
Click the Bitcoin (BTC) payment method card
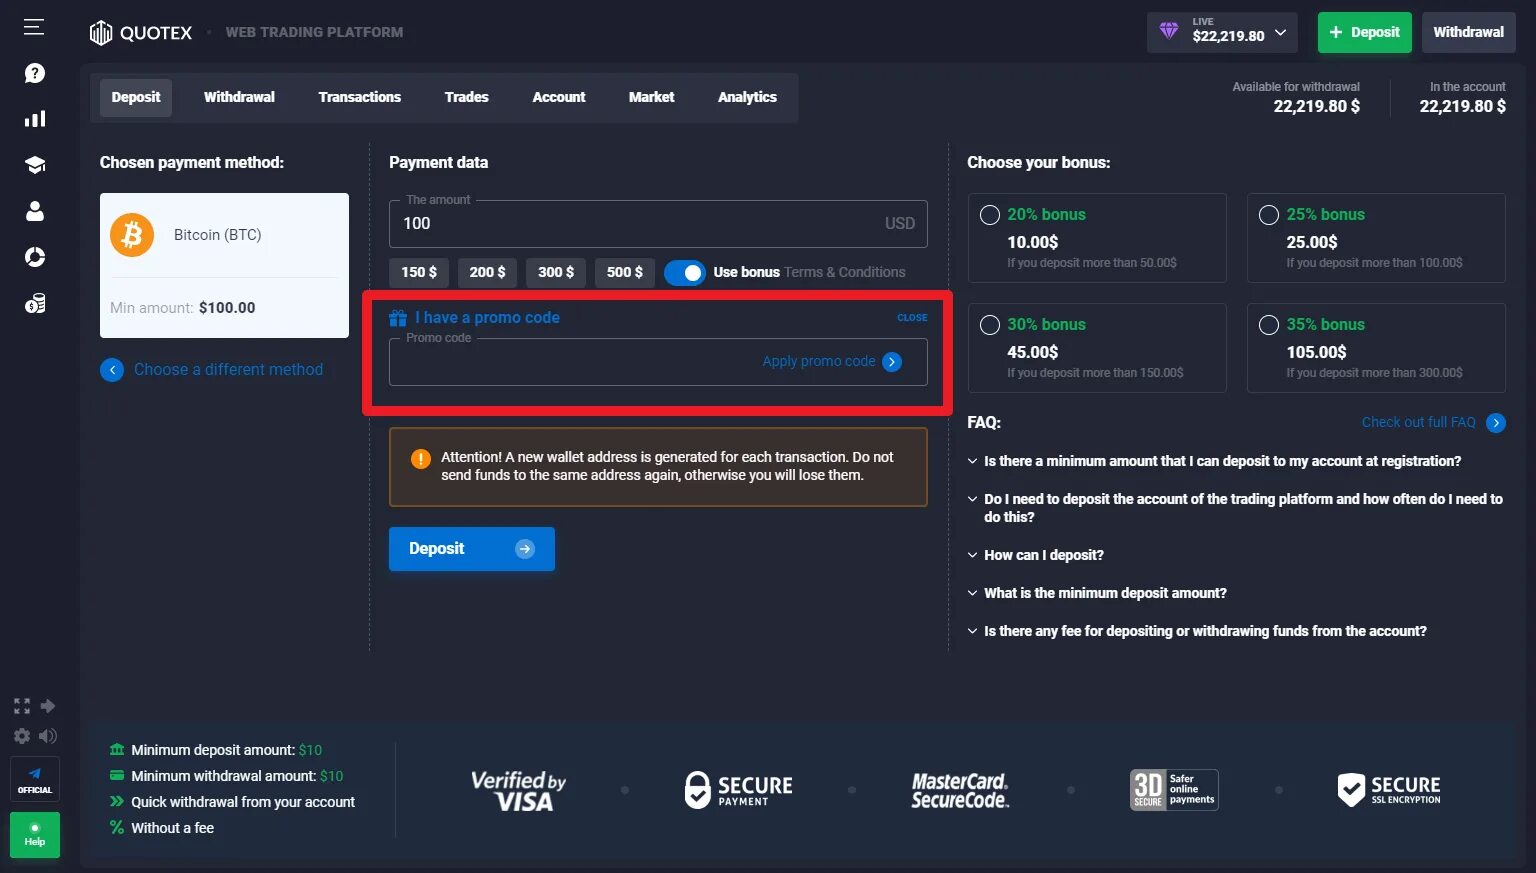(x=224, y=265)
